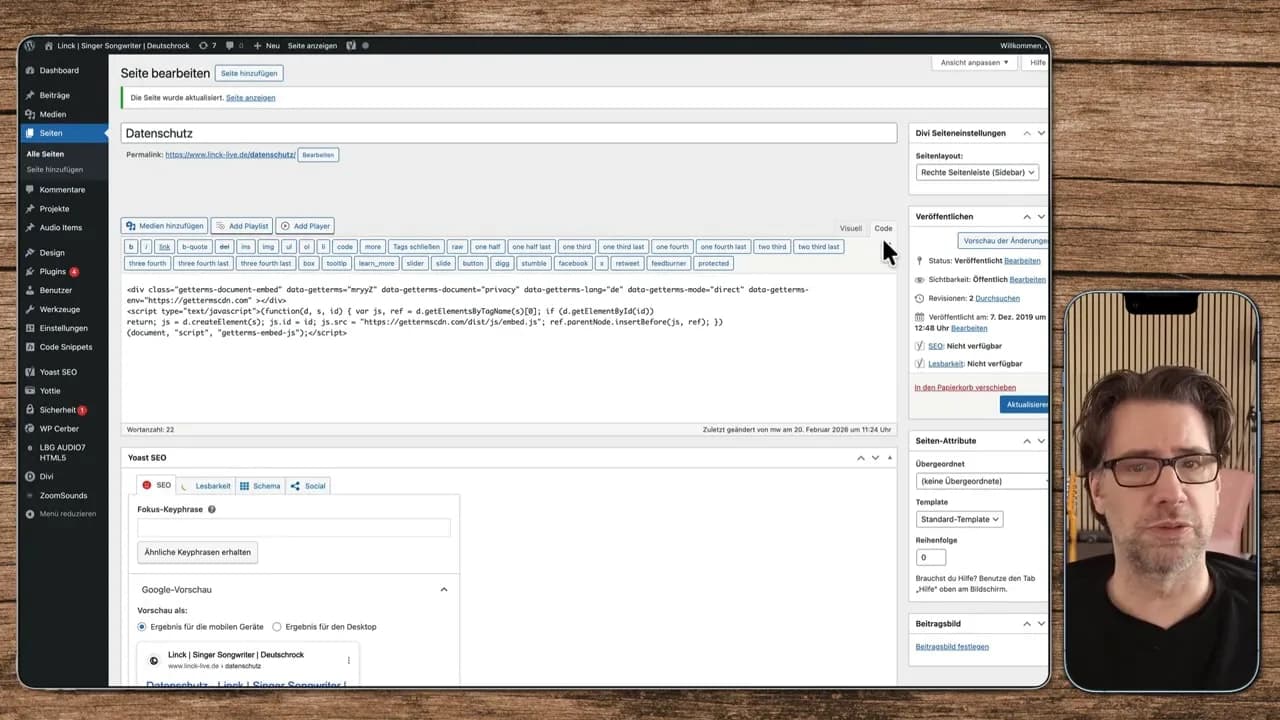Screen dimensions: 1280x720
Task: Insert b-quote quicktag
Action: click(194, 246)
